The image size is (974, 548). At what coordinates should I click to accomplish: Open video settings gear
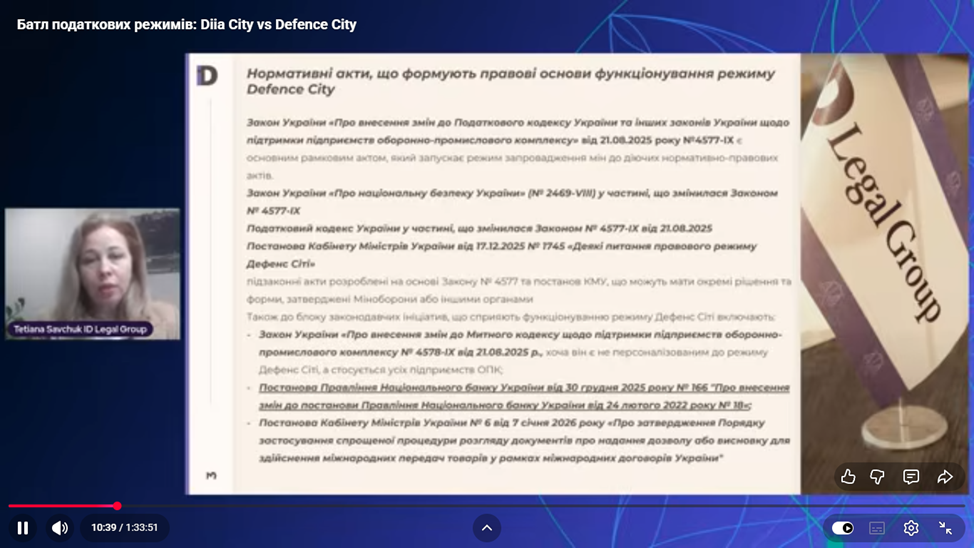911,528
